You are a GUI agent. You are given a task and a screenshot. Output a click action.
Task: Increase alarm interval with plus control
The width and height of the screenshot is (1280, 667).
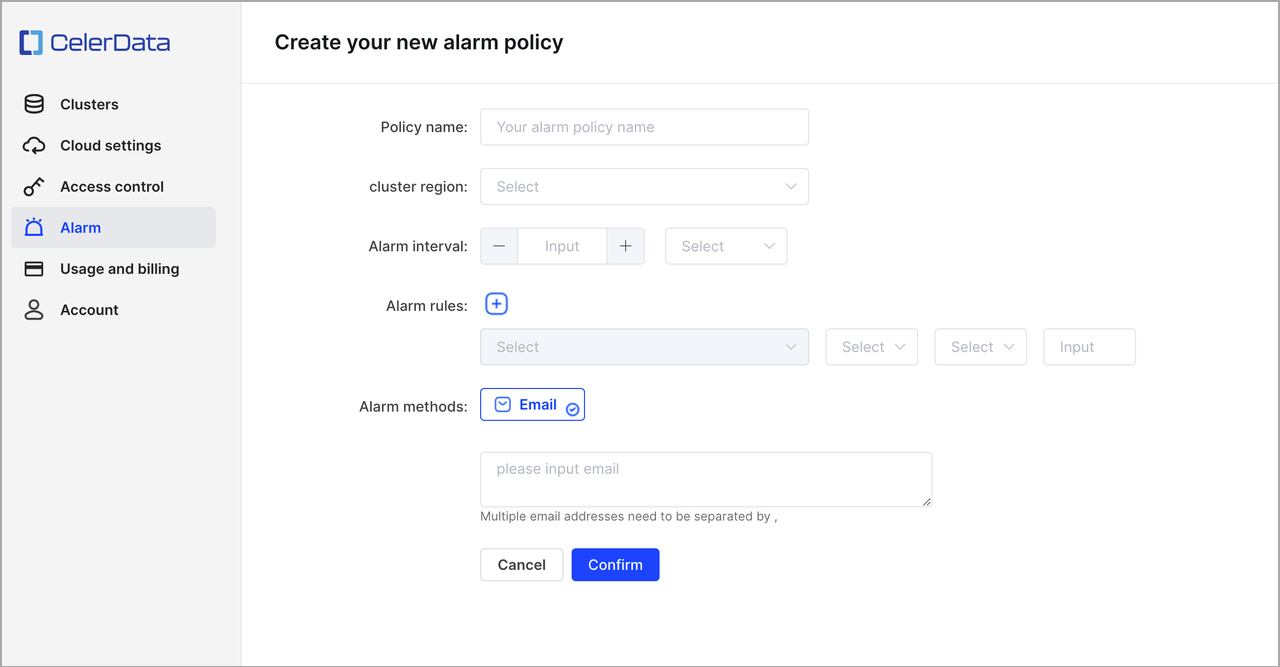(x=625, y=245)
